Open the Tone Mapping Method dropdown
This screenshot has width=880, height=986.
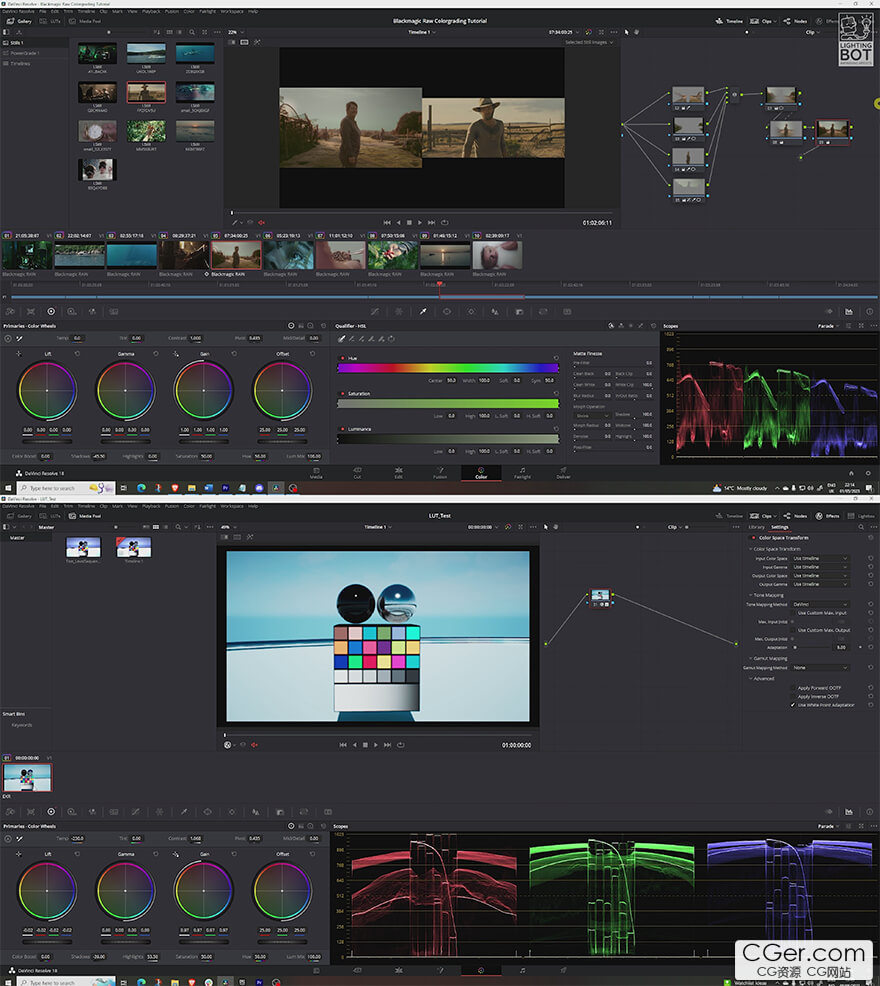click(820, 604)
